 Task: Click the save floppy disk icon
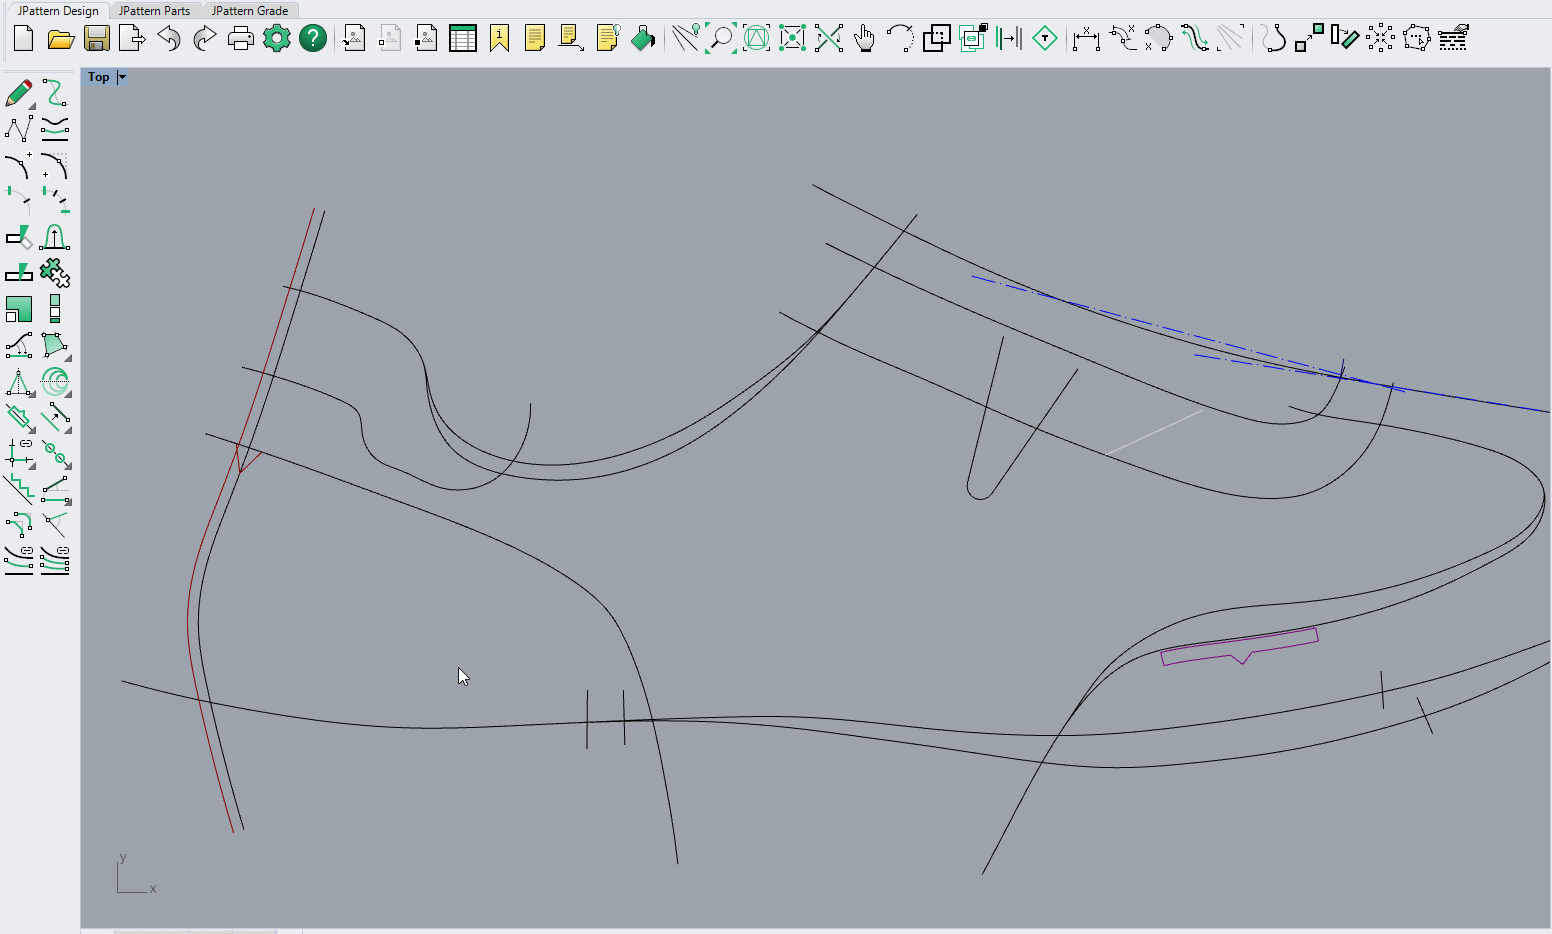click(x=97, y=39)
